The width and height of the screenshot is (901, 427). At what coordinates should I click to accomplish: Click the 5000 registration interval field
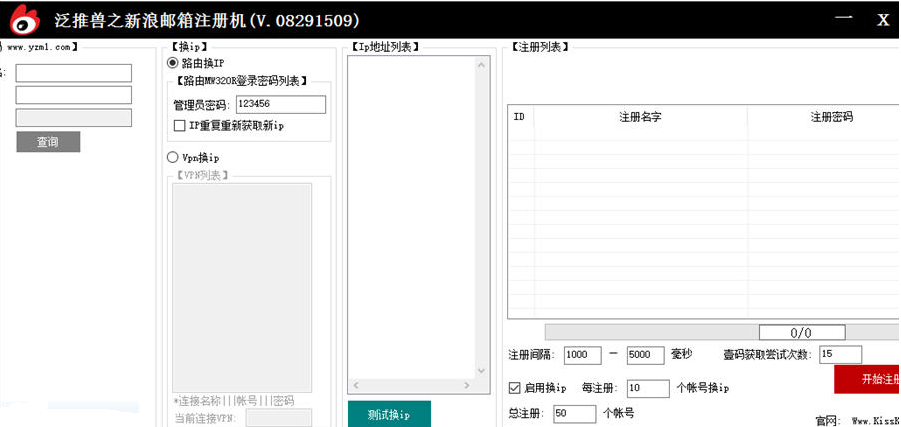(646, 355)
